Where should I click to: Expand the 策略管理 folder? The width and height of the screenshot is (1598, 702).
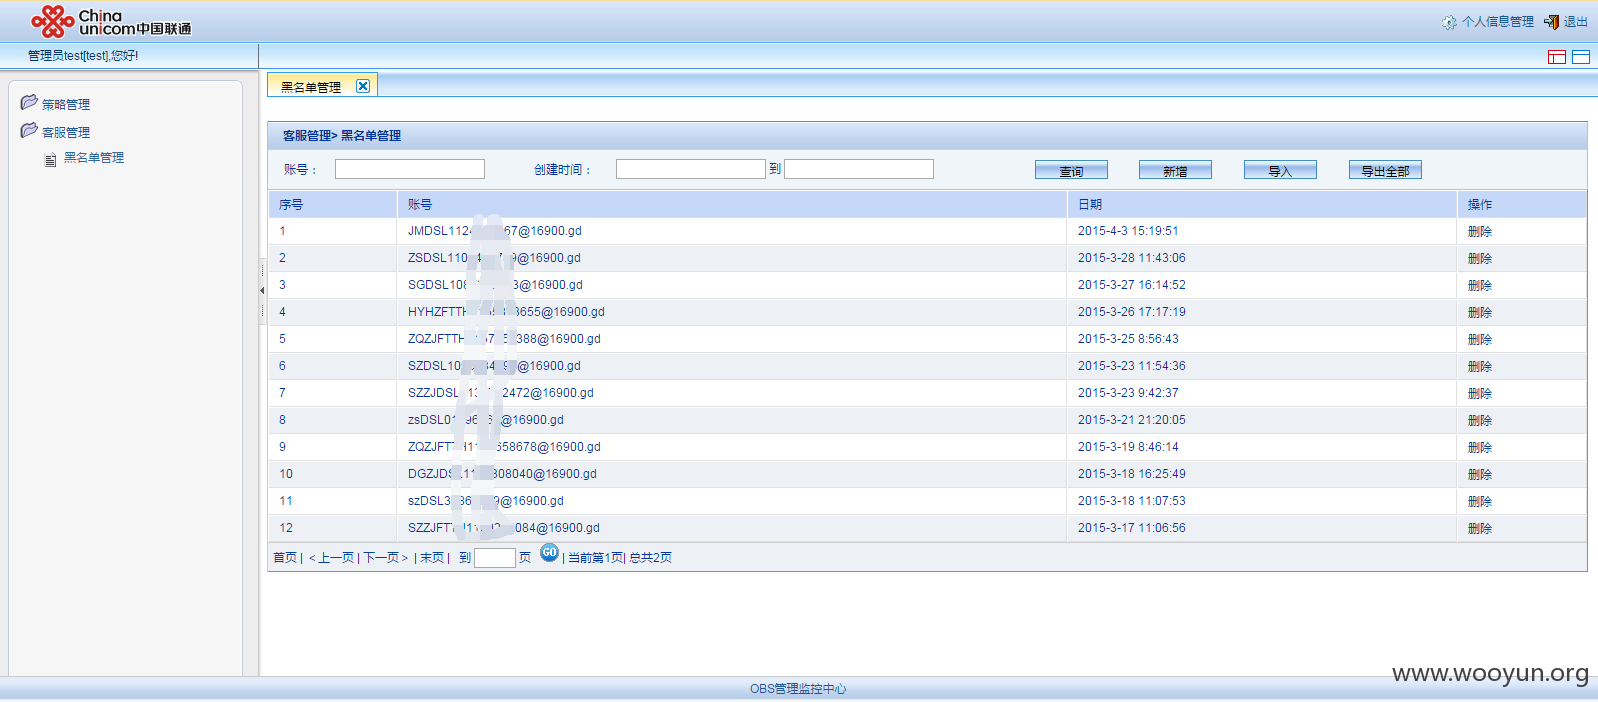[29, 103]
